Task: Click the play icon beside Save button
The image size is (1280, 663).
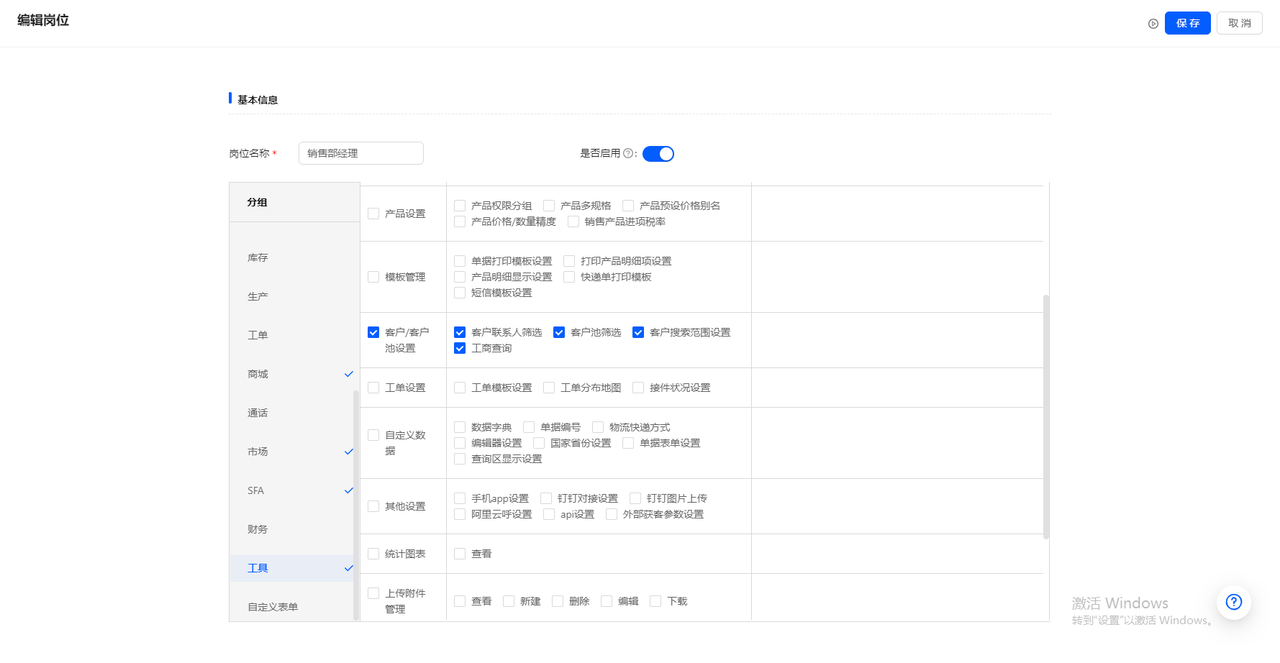Action: tap(1153, 24)
